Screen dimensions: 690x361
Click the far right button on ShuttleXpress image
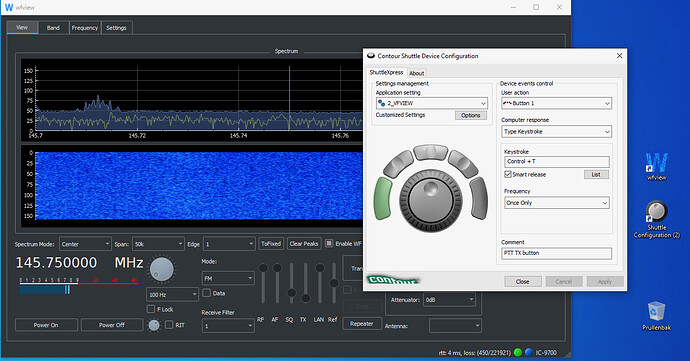pyautogui.click(x=479, y=199)
